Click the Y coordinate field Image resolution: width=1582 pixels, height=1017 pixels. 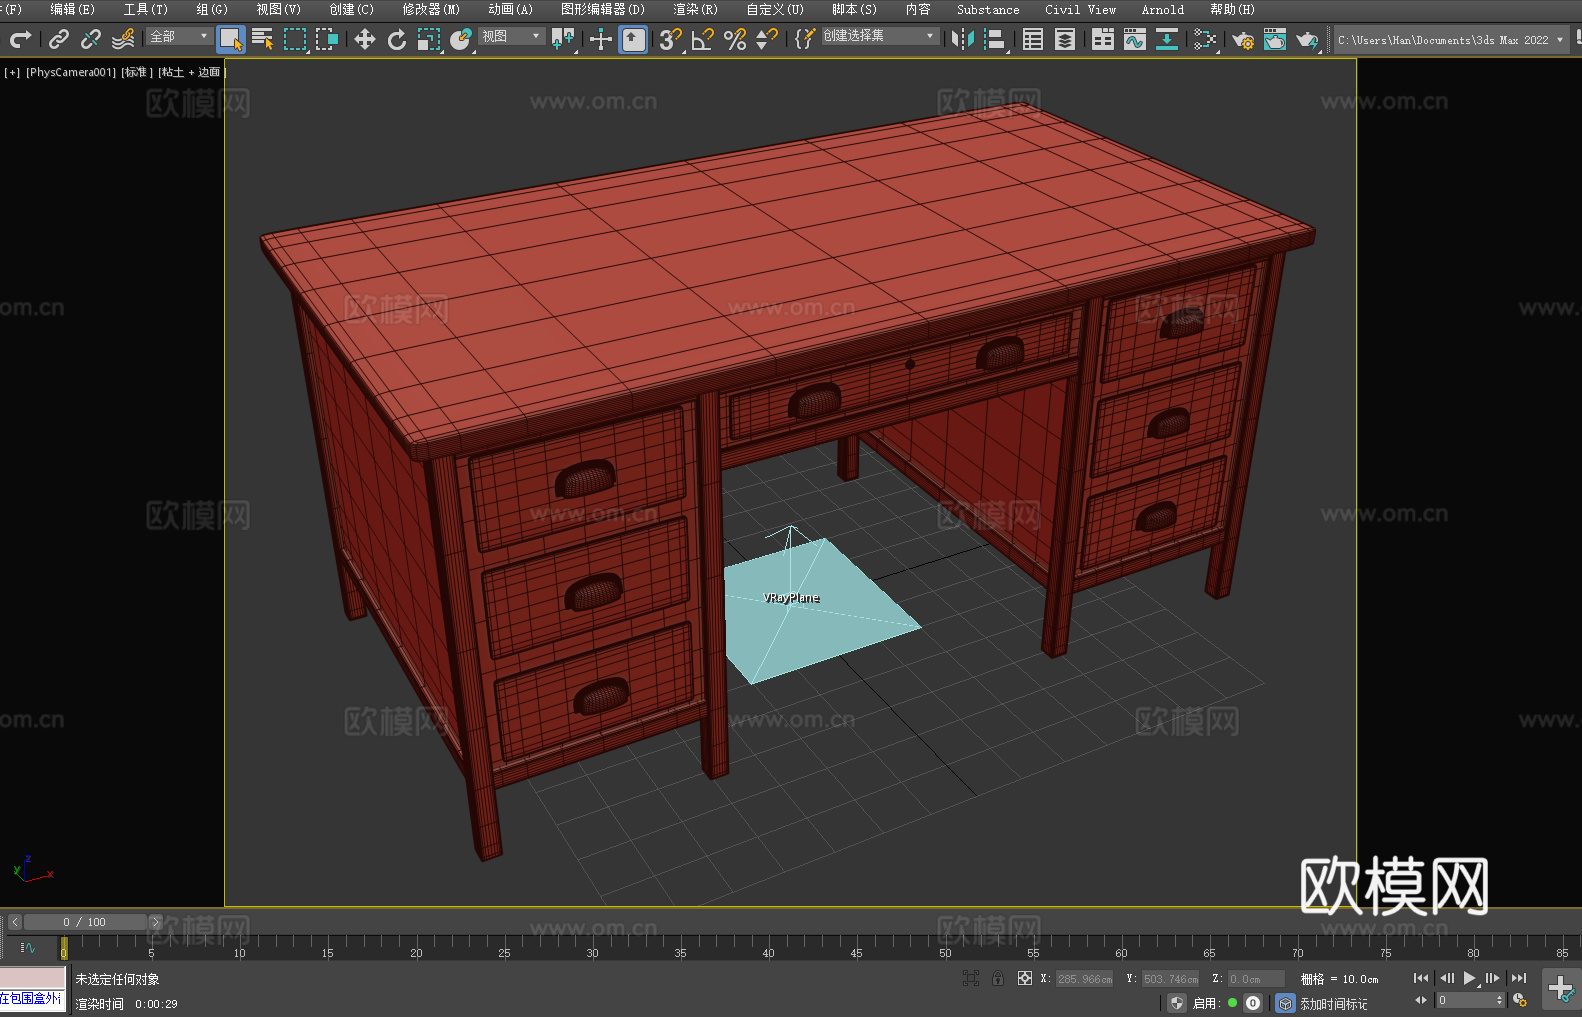point(1170,979)
